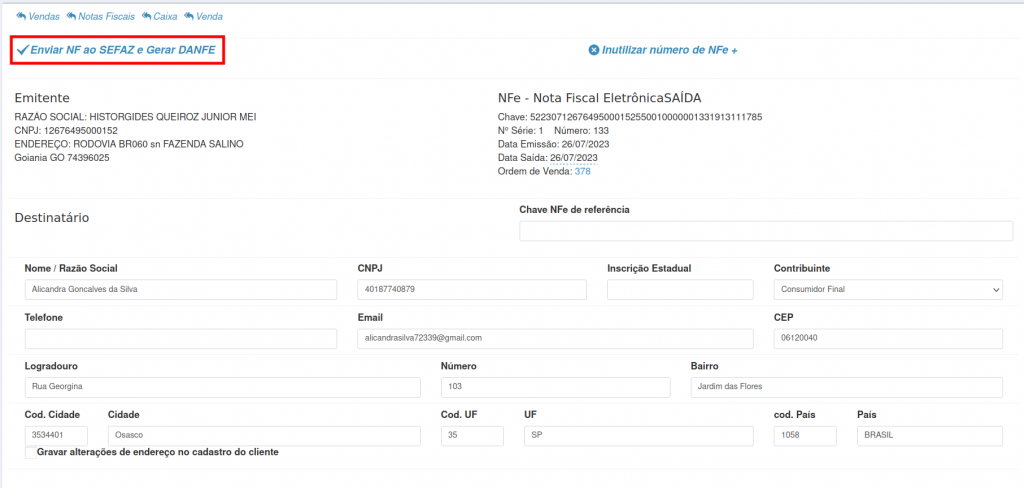
Task: Open the Caixa breadcrumb link
Action: 159,17
